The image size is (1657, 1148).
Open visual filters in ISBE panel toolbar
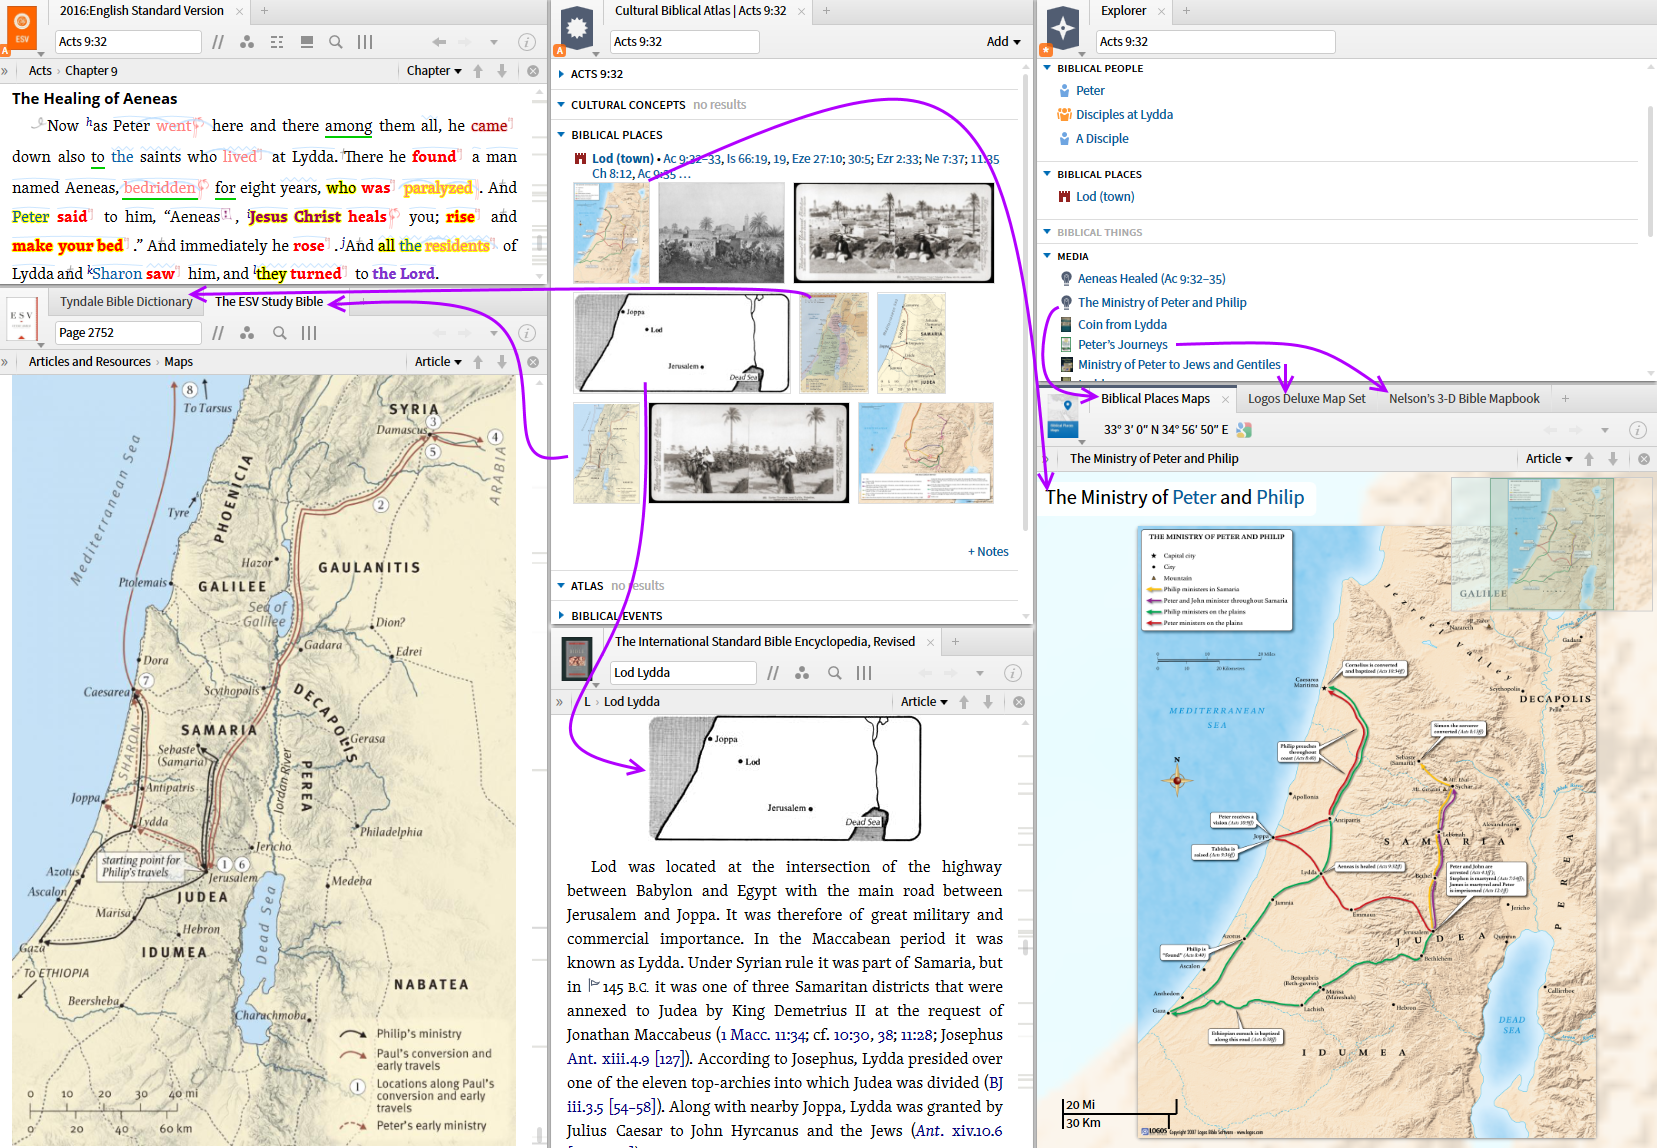pyautogui.click(x=802, y=673)
